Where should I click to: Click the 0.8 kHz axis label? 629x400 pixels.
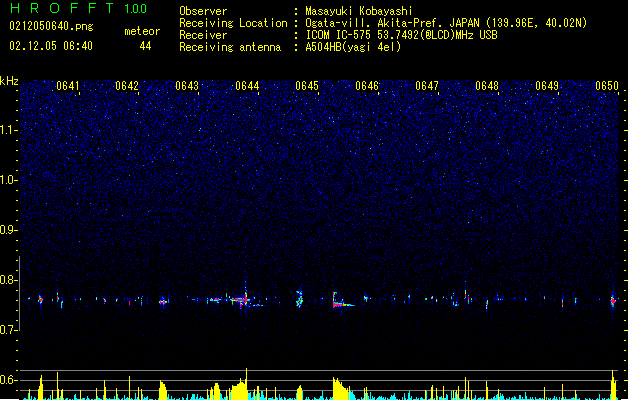tap(8, 280)
